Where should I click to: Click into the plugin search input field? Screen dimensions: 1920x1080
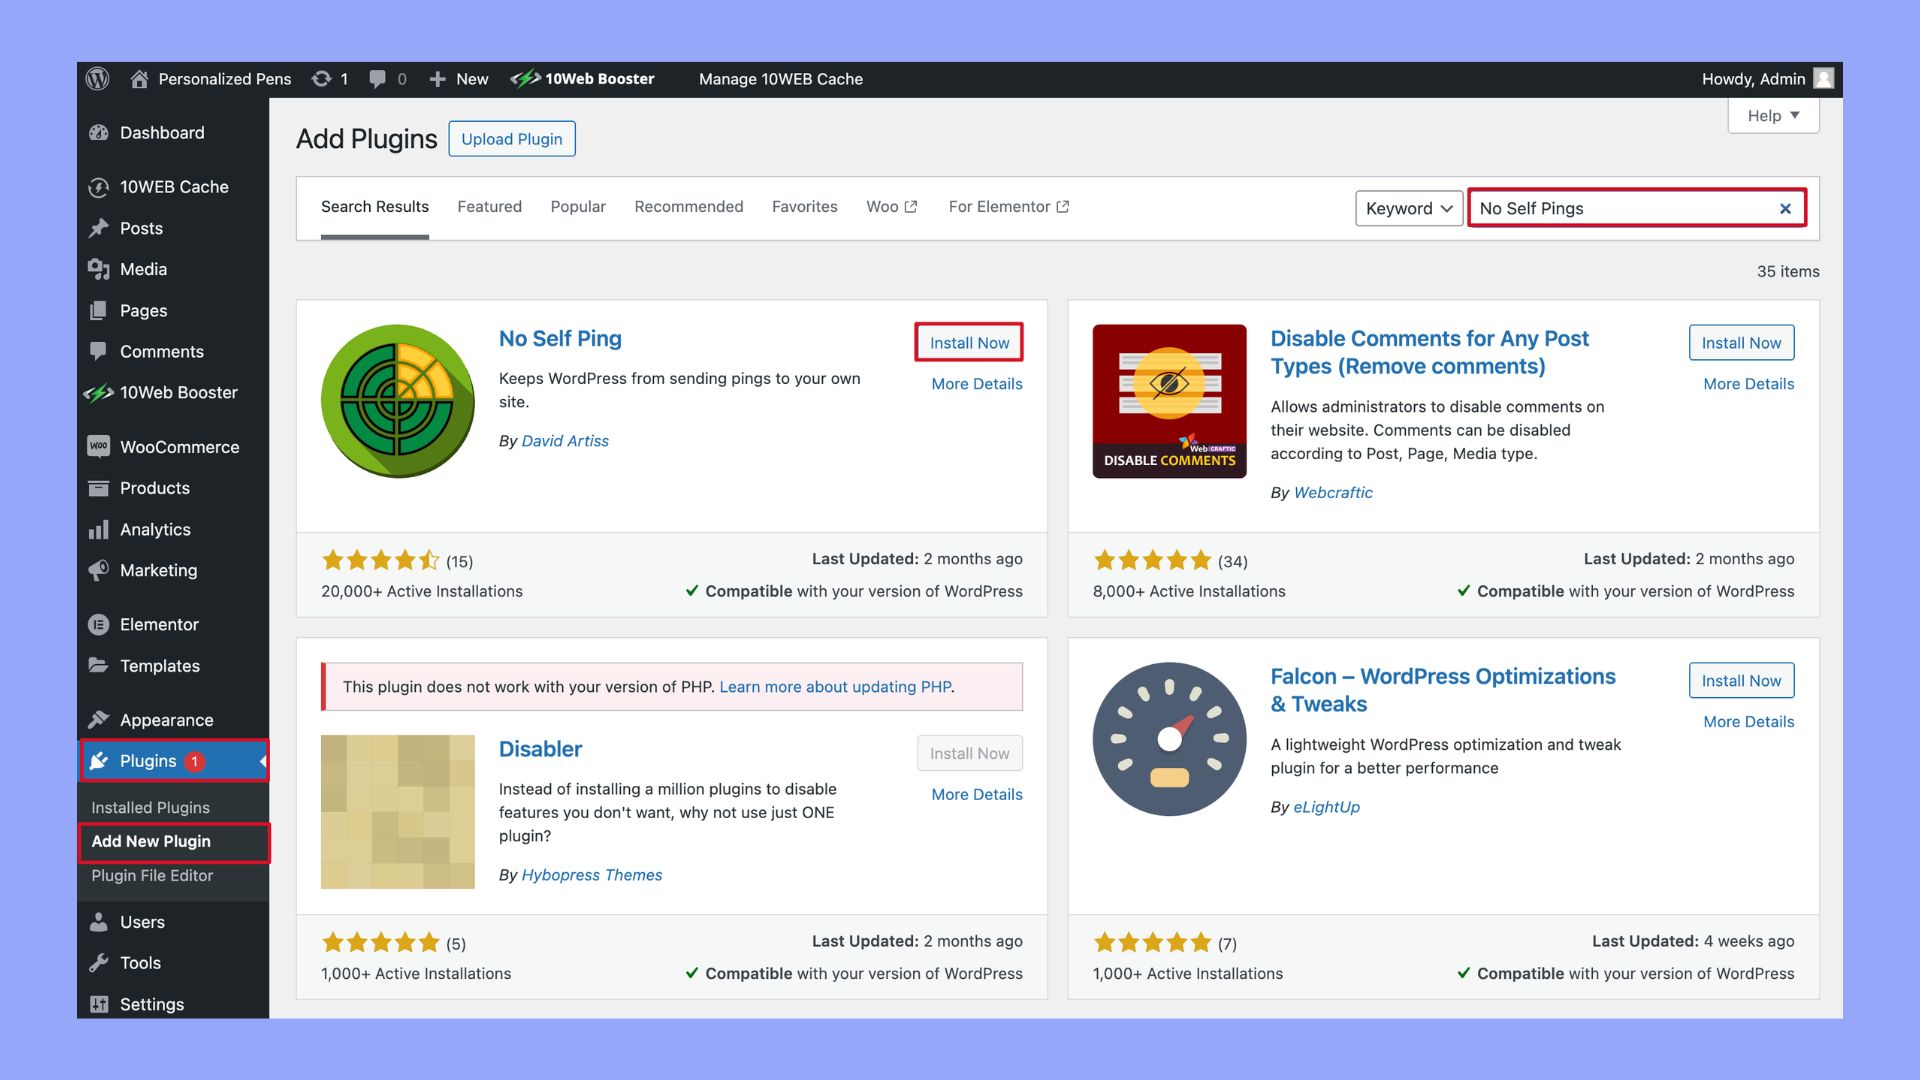1620,209
